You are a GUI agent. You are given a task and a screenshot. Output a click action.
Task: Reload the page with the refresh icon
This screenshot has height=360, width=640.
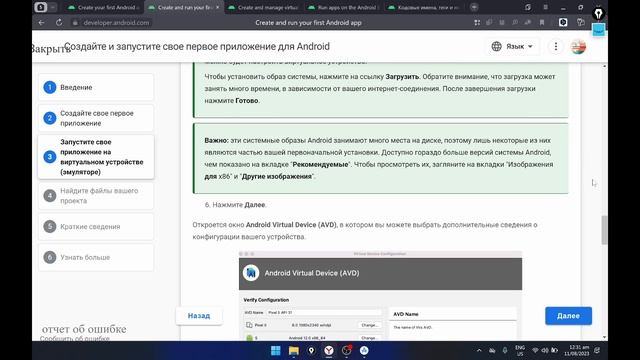[x=59, y=23]
